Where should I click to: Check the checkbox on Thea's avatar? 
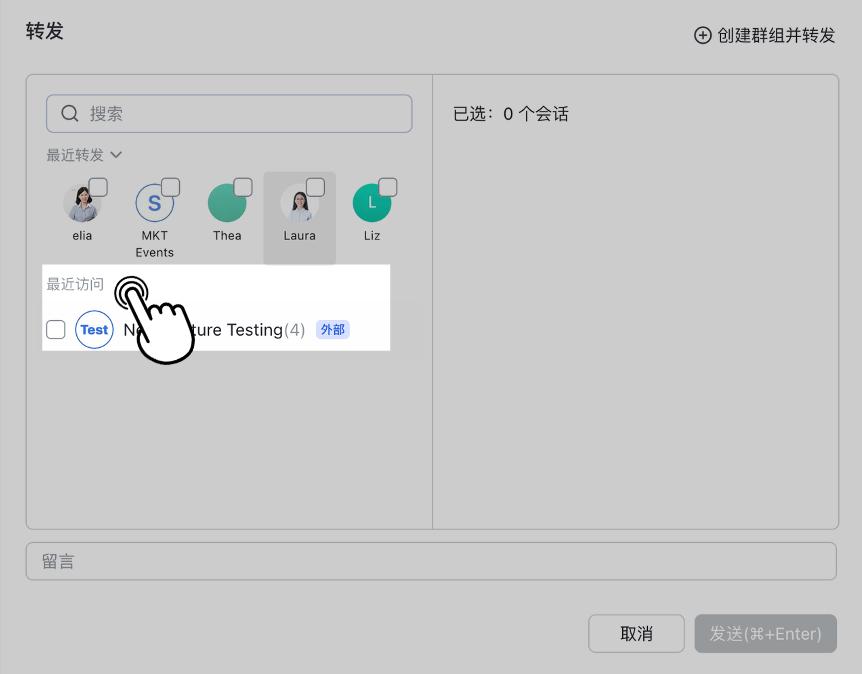coord(242,186)
